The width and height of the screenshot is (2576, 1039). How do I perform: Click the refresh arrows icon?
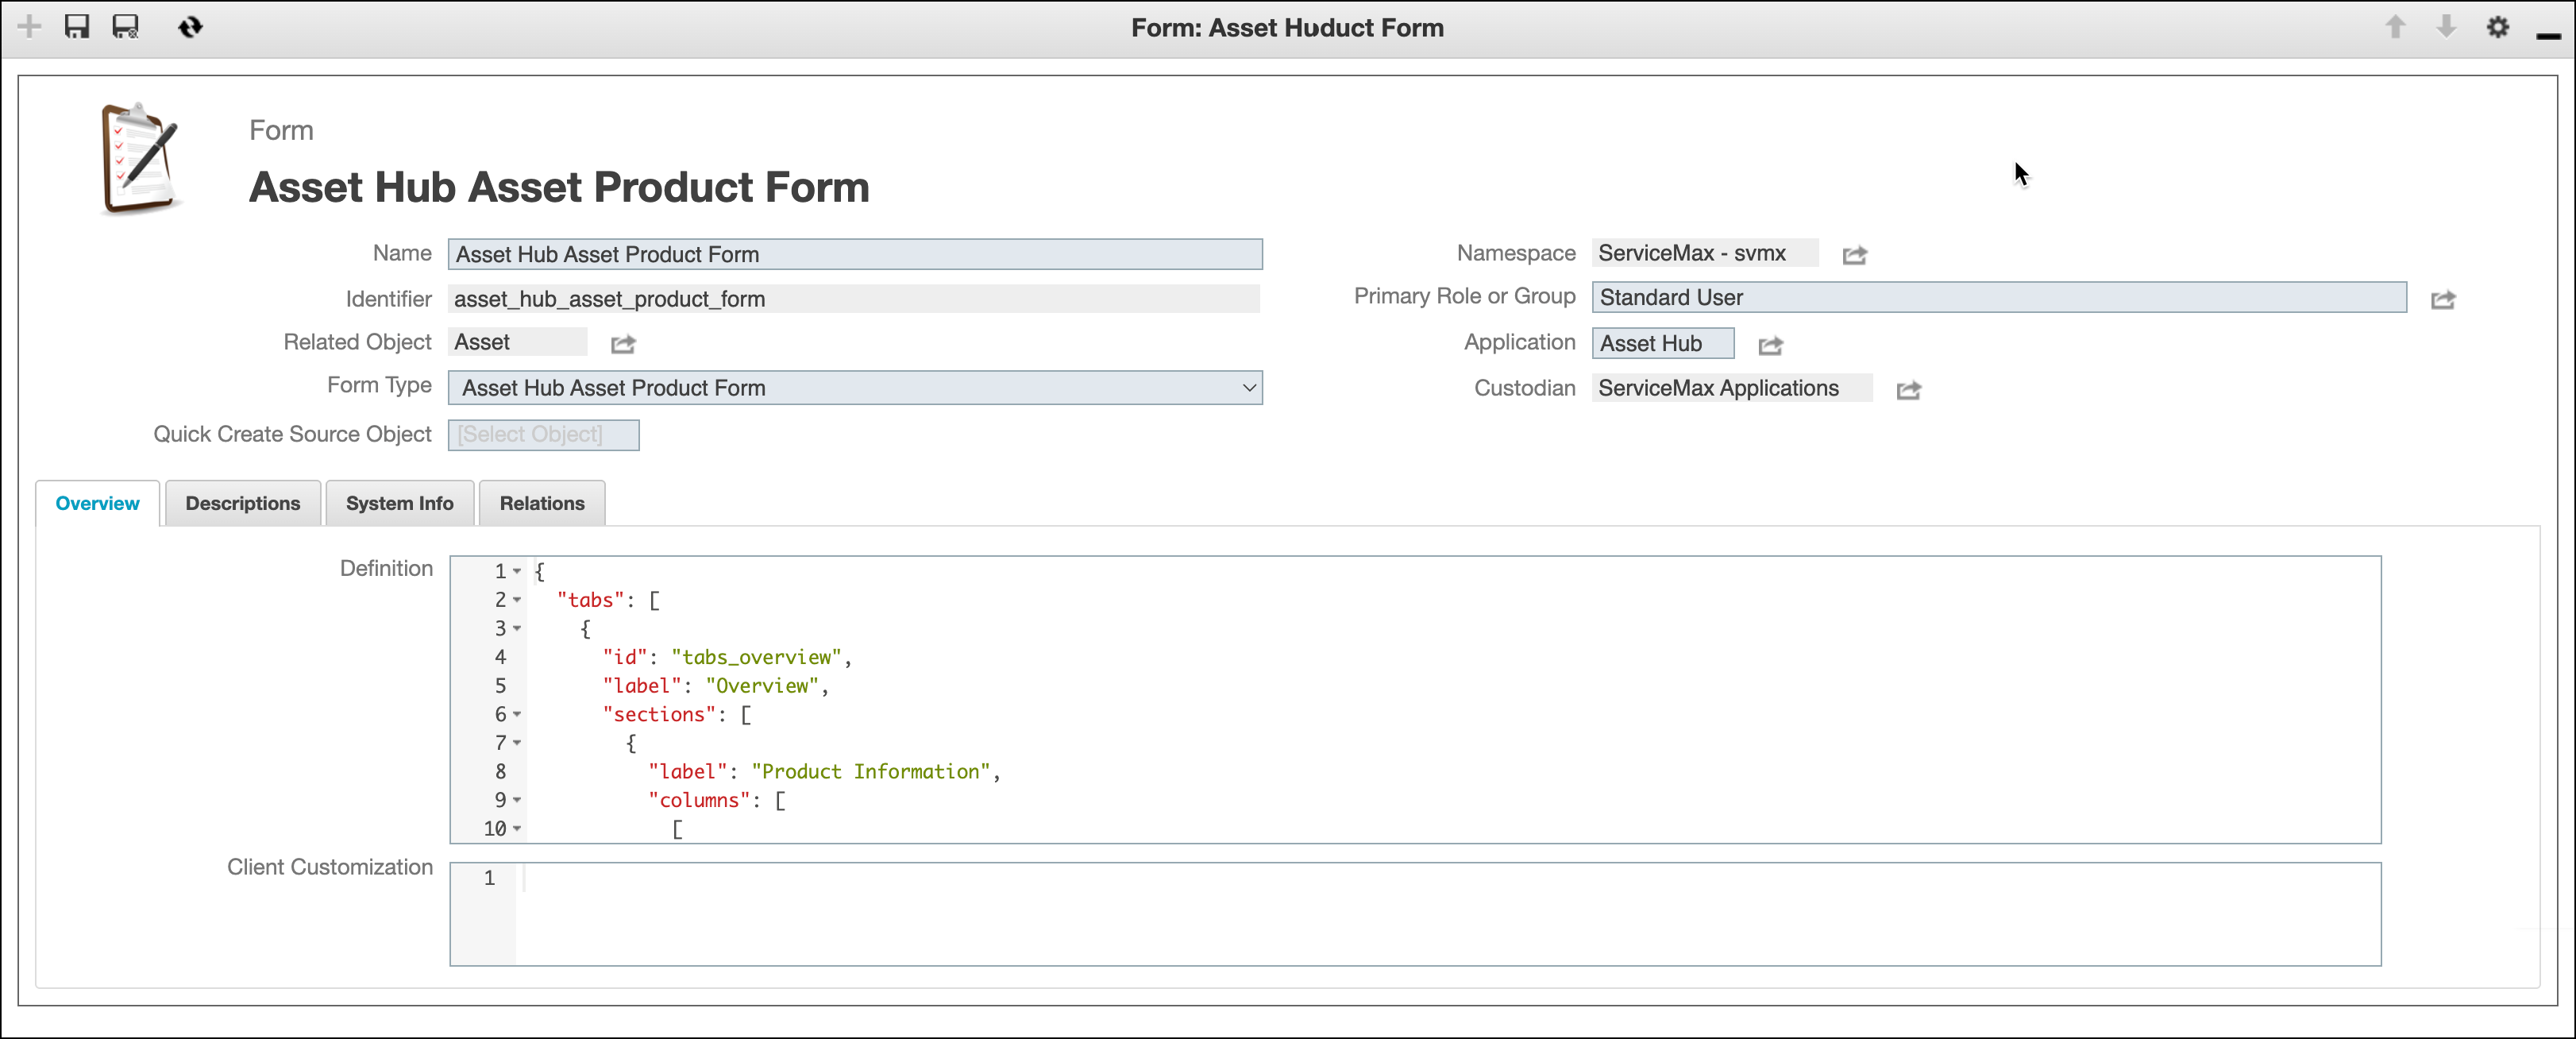190,27
